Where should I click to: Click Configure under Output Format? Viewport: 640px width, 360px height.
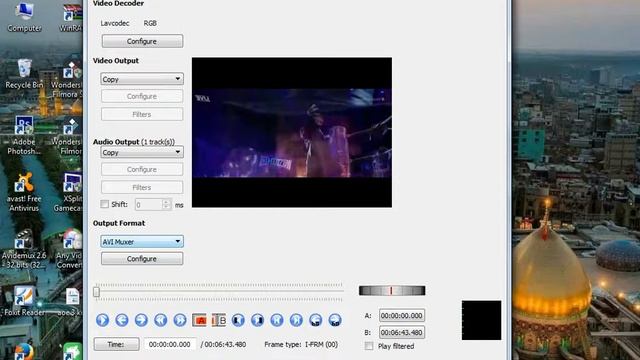(x=142, y=259)
